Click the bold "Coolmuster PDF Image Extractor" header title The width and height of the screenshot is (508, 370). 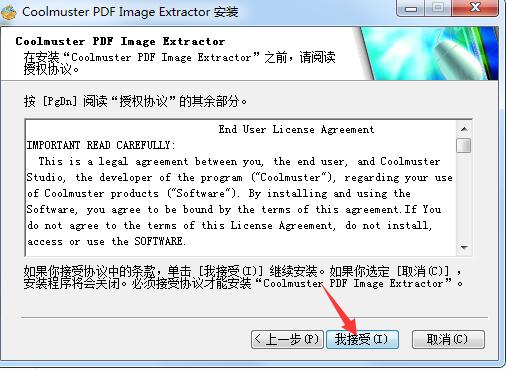click(120, 41)
